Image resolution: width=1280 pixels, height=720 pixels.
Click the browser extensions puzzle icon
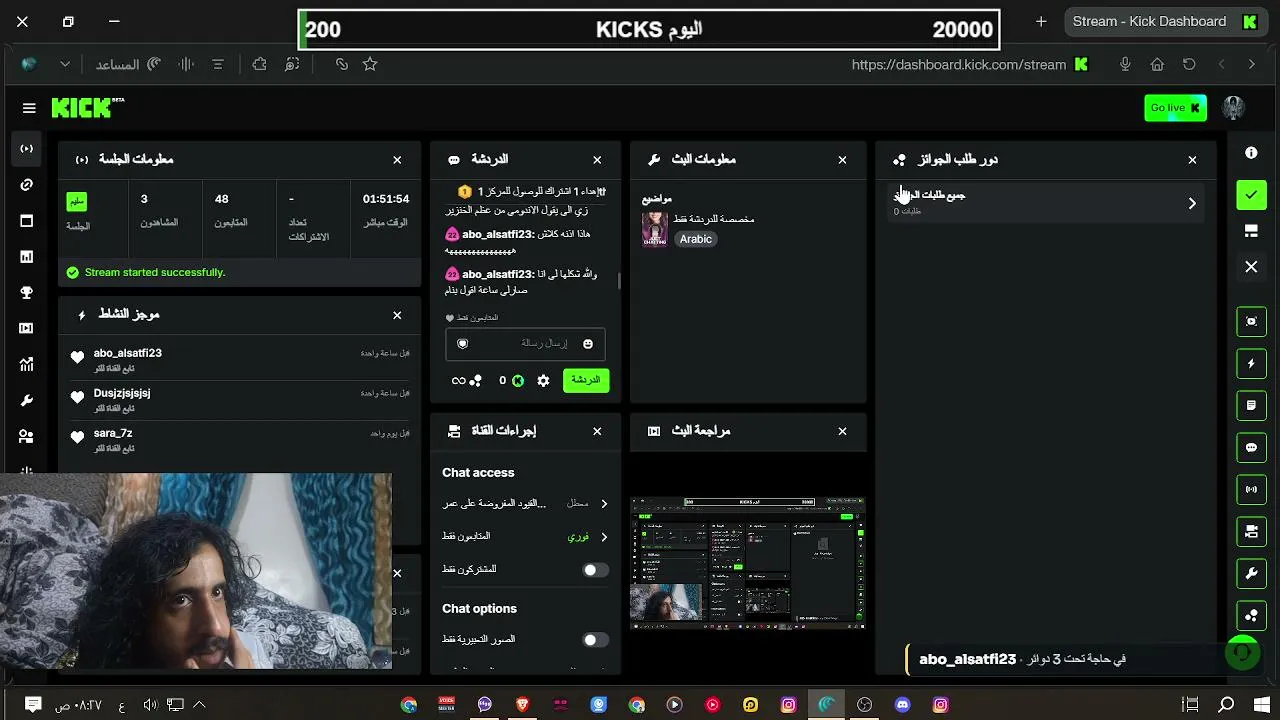click(260, 64)
